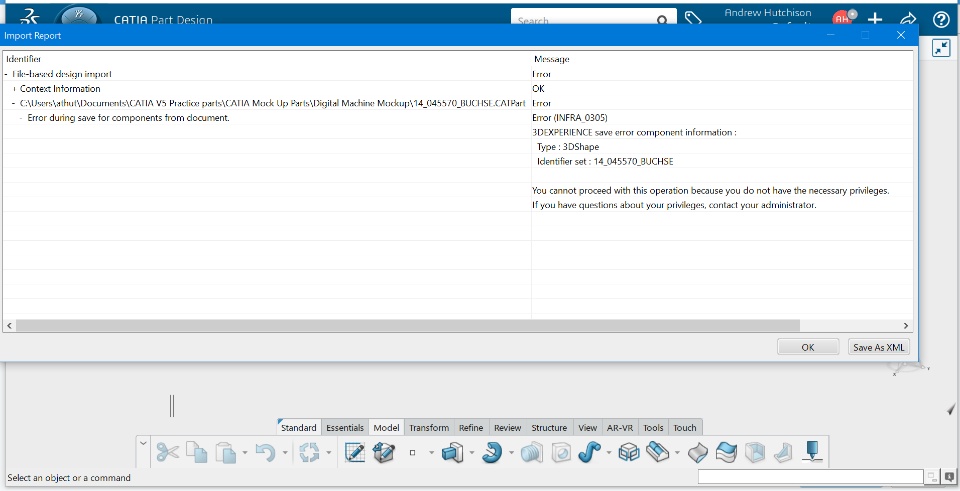The height and width of the screenshot is (491, 960).
Task: Switch to the Essentials tab
Action: tap(345, 428)
